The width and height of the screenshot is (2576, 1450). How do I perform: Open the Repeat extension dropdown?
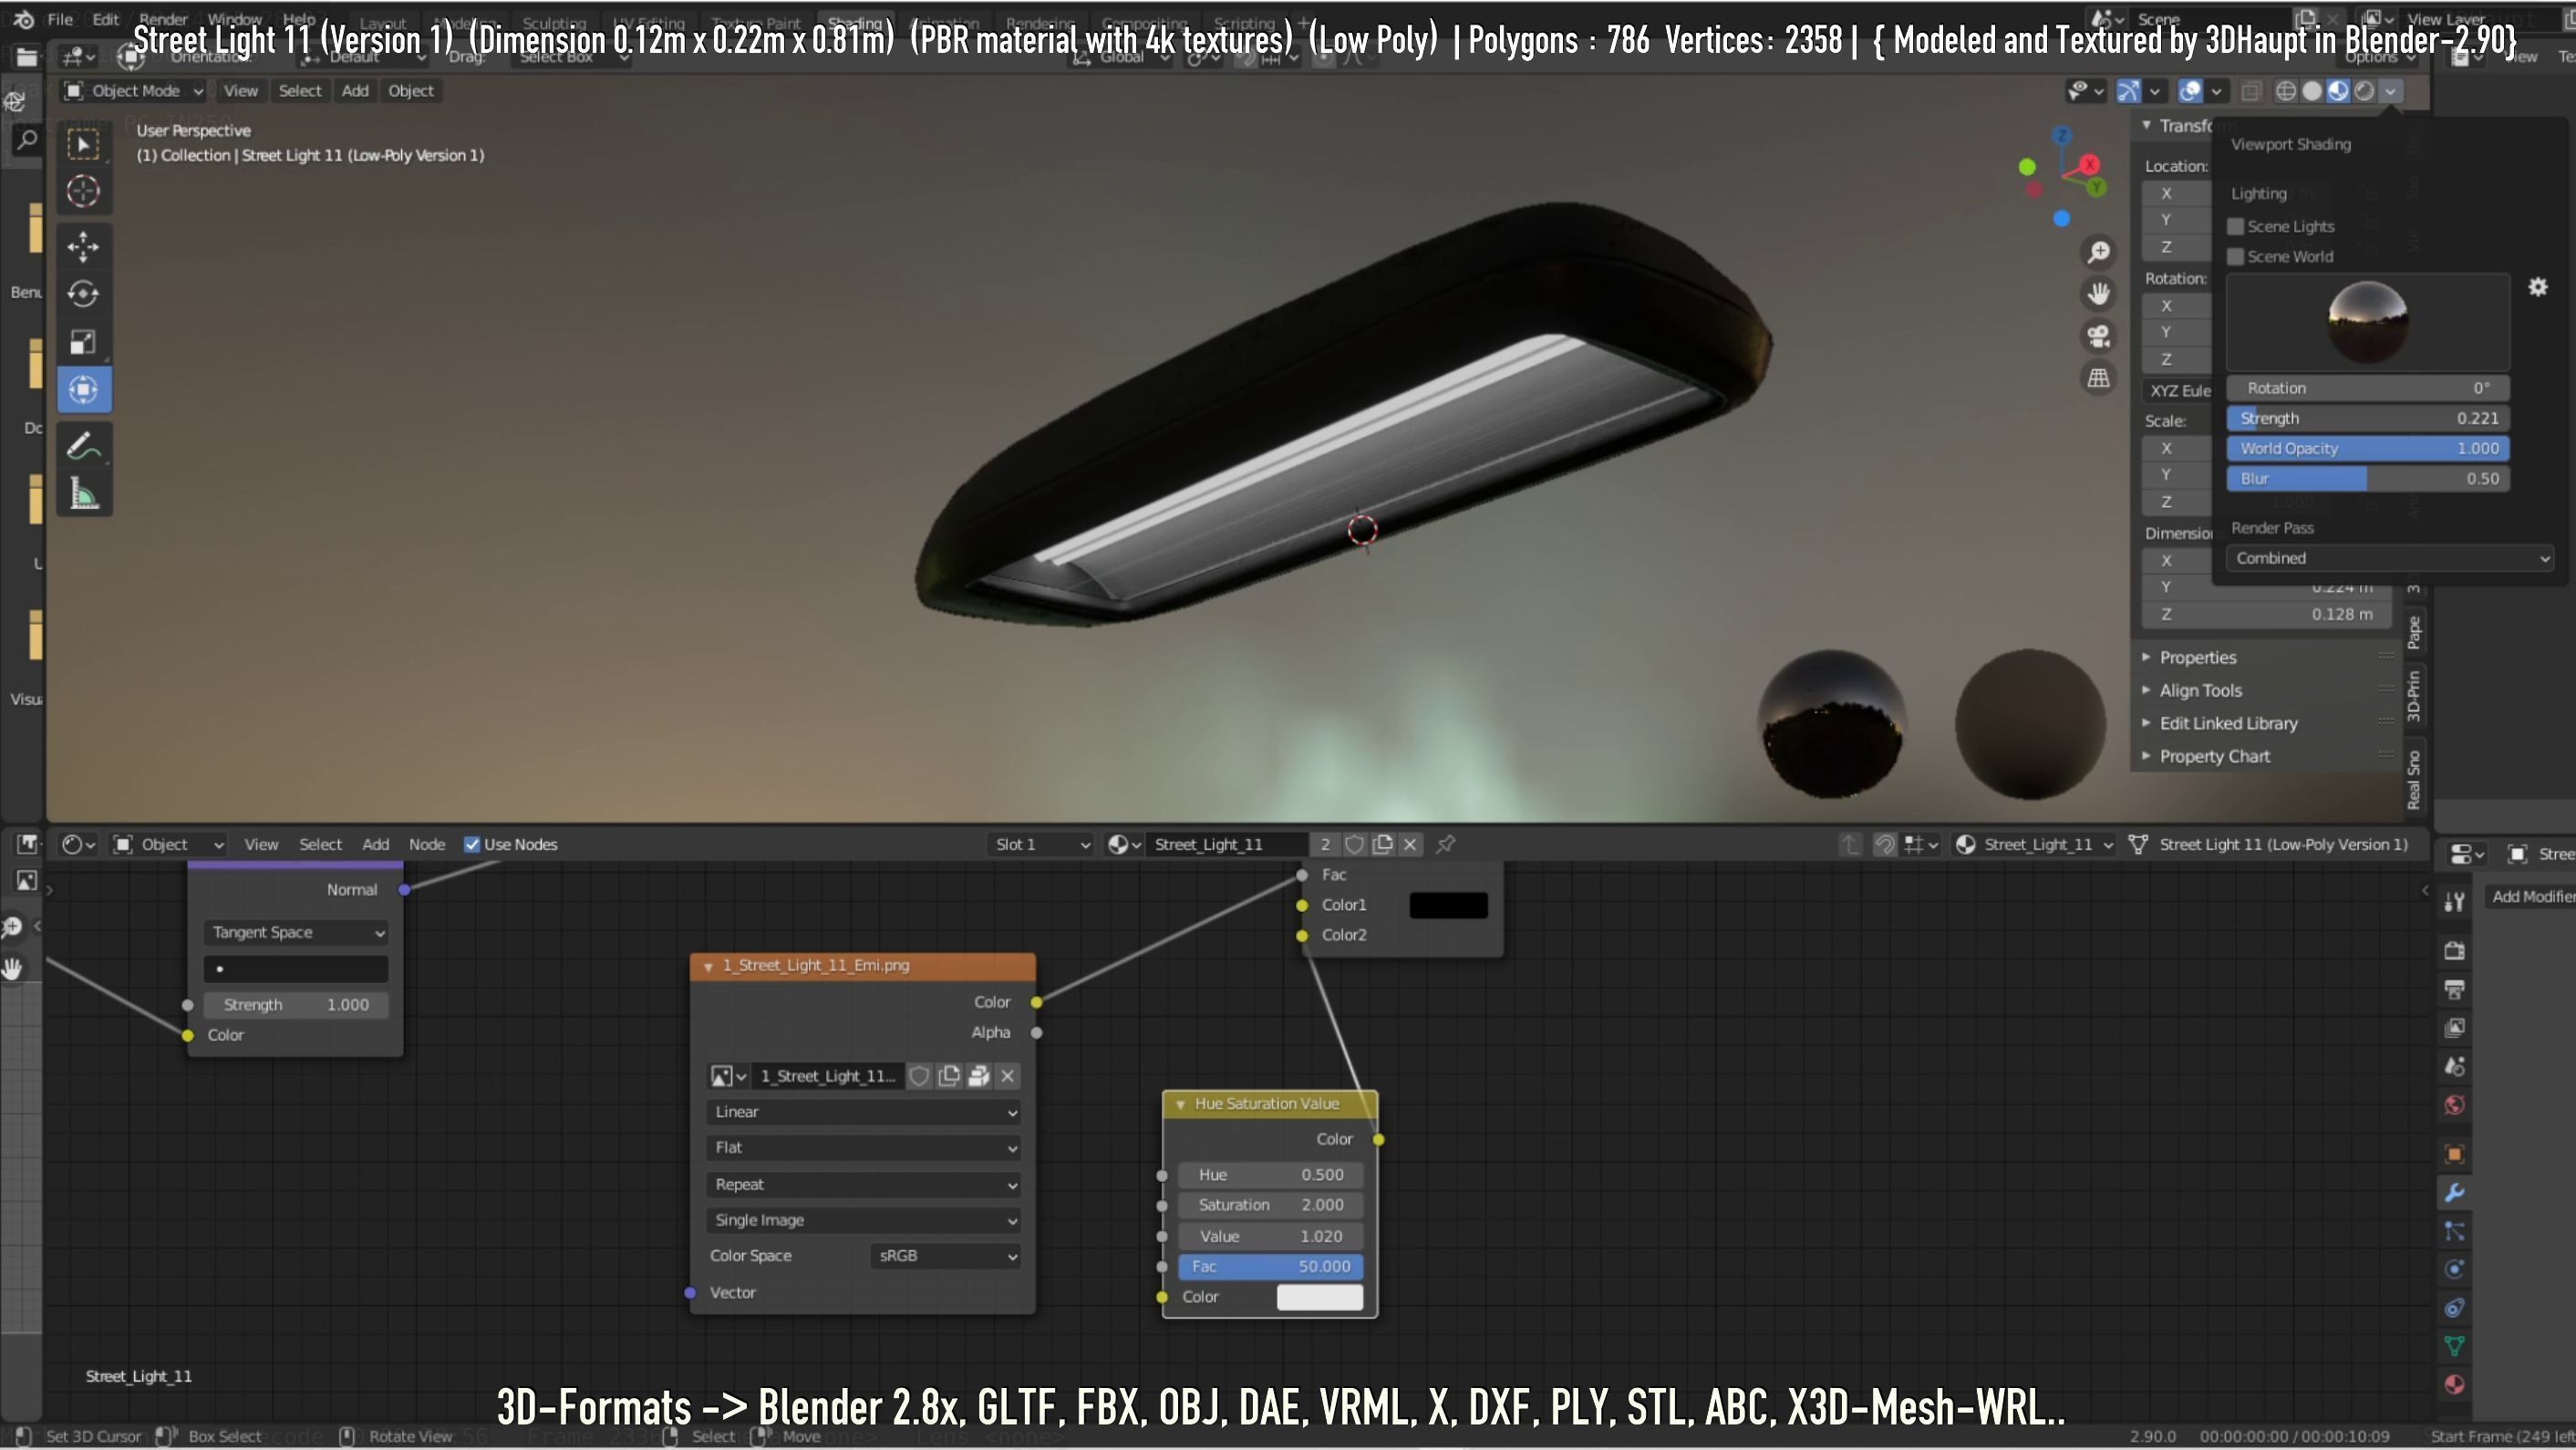click(x=864, y=1184)
